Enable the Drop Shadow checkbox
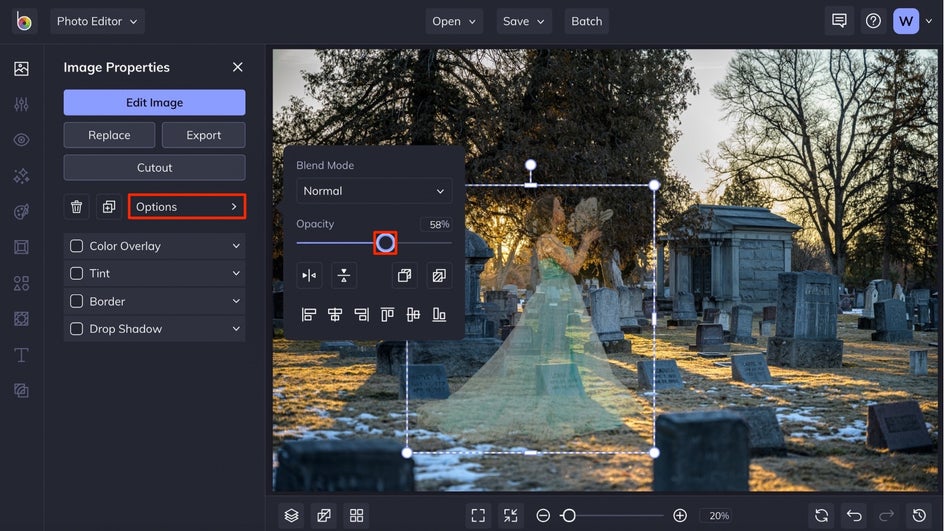 (77, 329)
